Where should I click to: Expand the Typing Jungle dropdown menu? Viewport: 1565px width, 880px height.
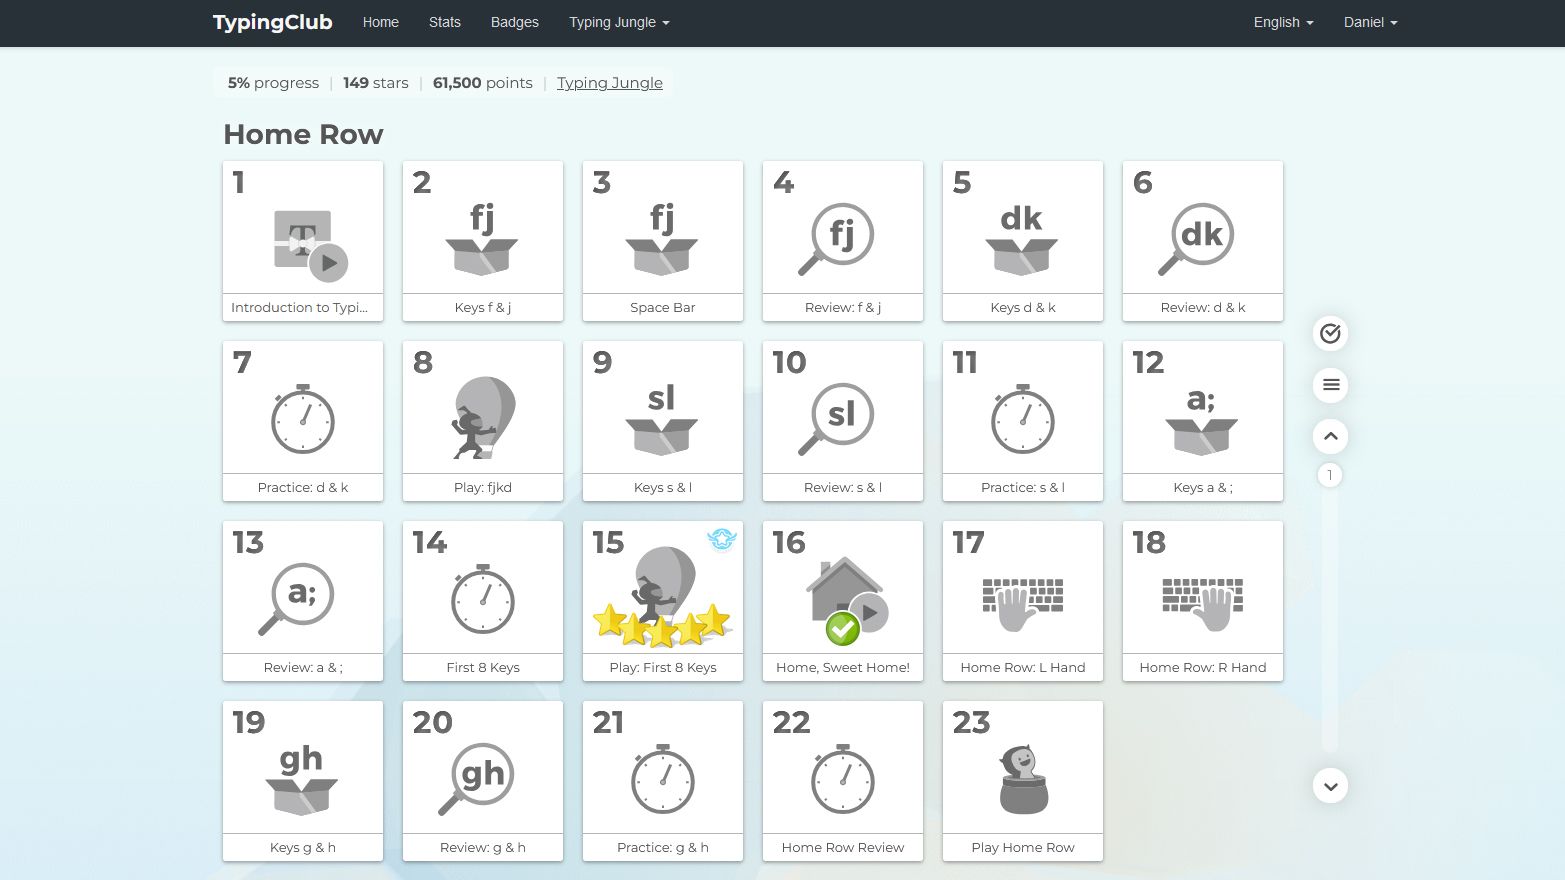(x=619, y=22)
